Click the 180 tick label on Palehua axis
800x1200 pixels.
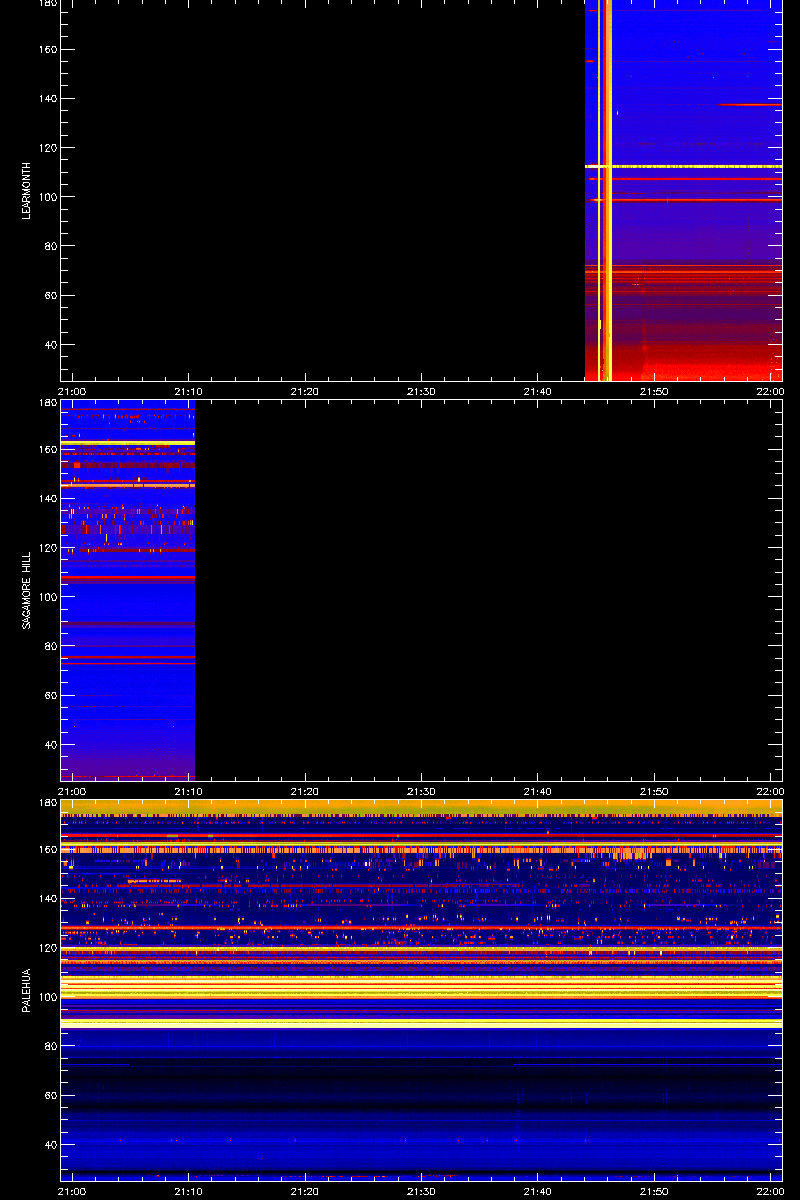point(46,803)
